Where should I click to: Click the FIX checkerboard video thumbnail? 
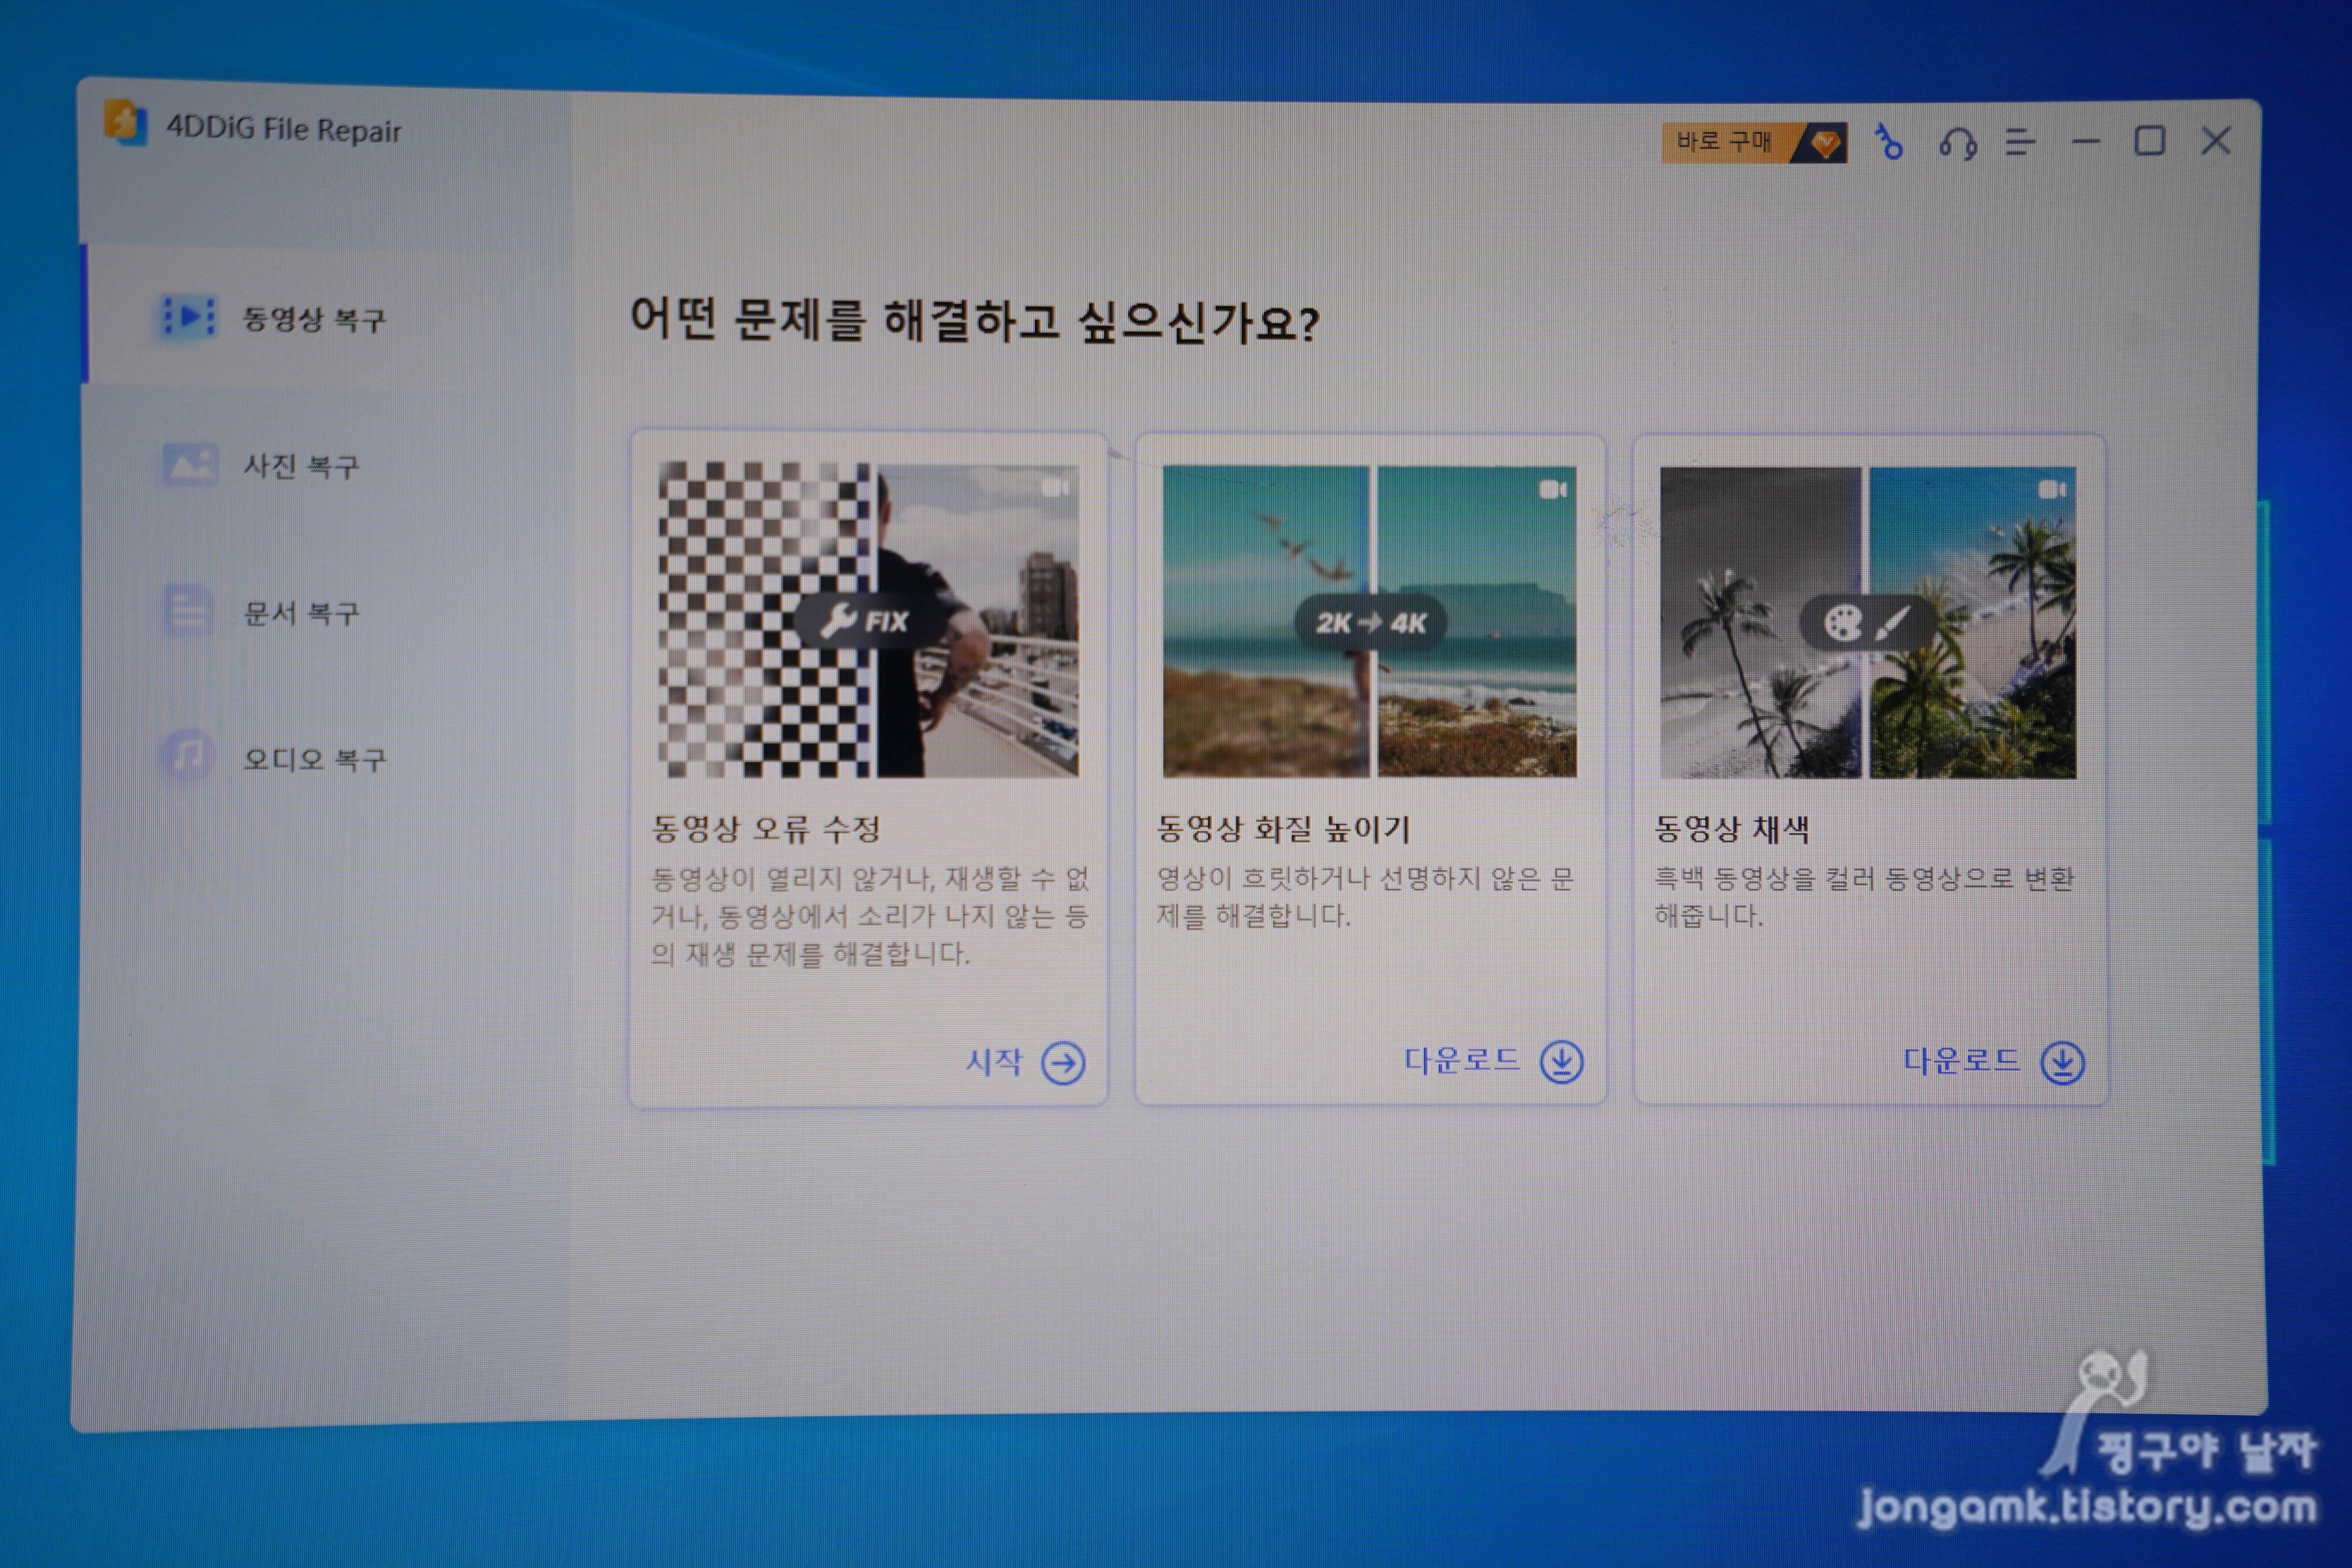(868, 621)
